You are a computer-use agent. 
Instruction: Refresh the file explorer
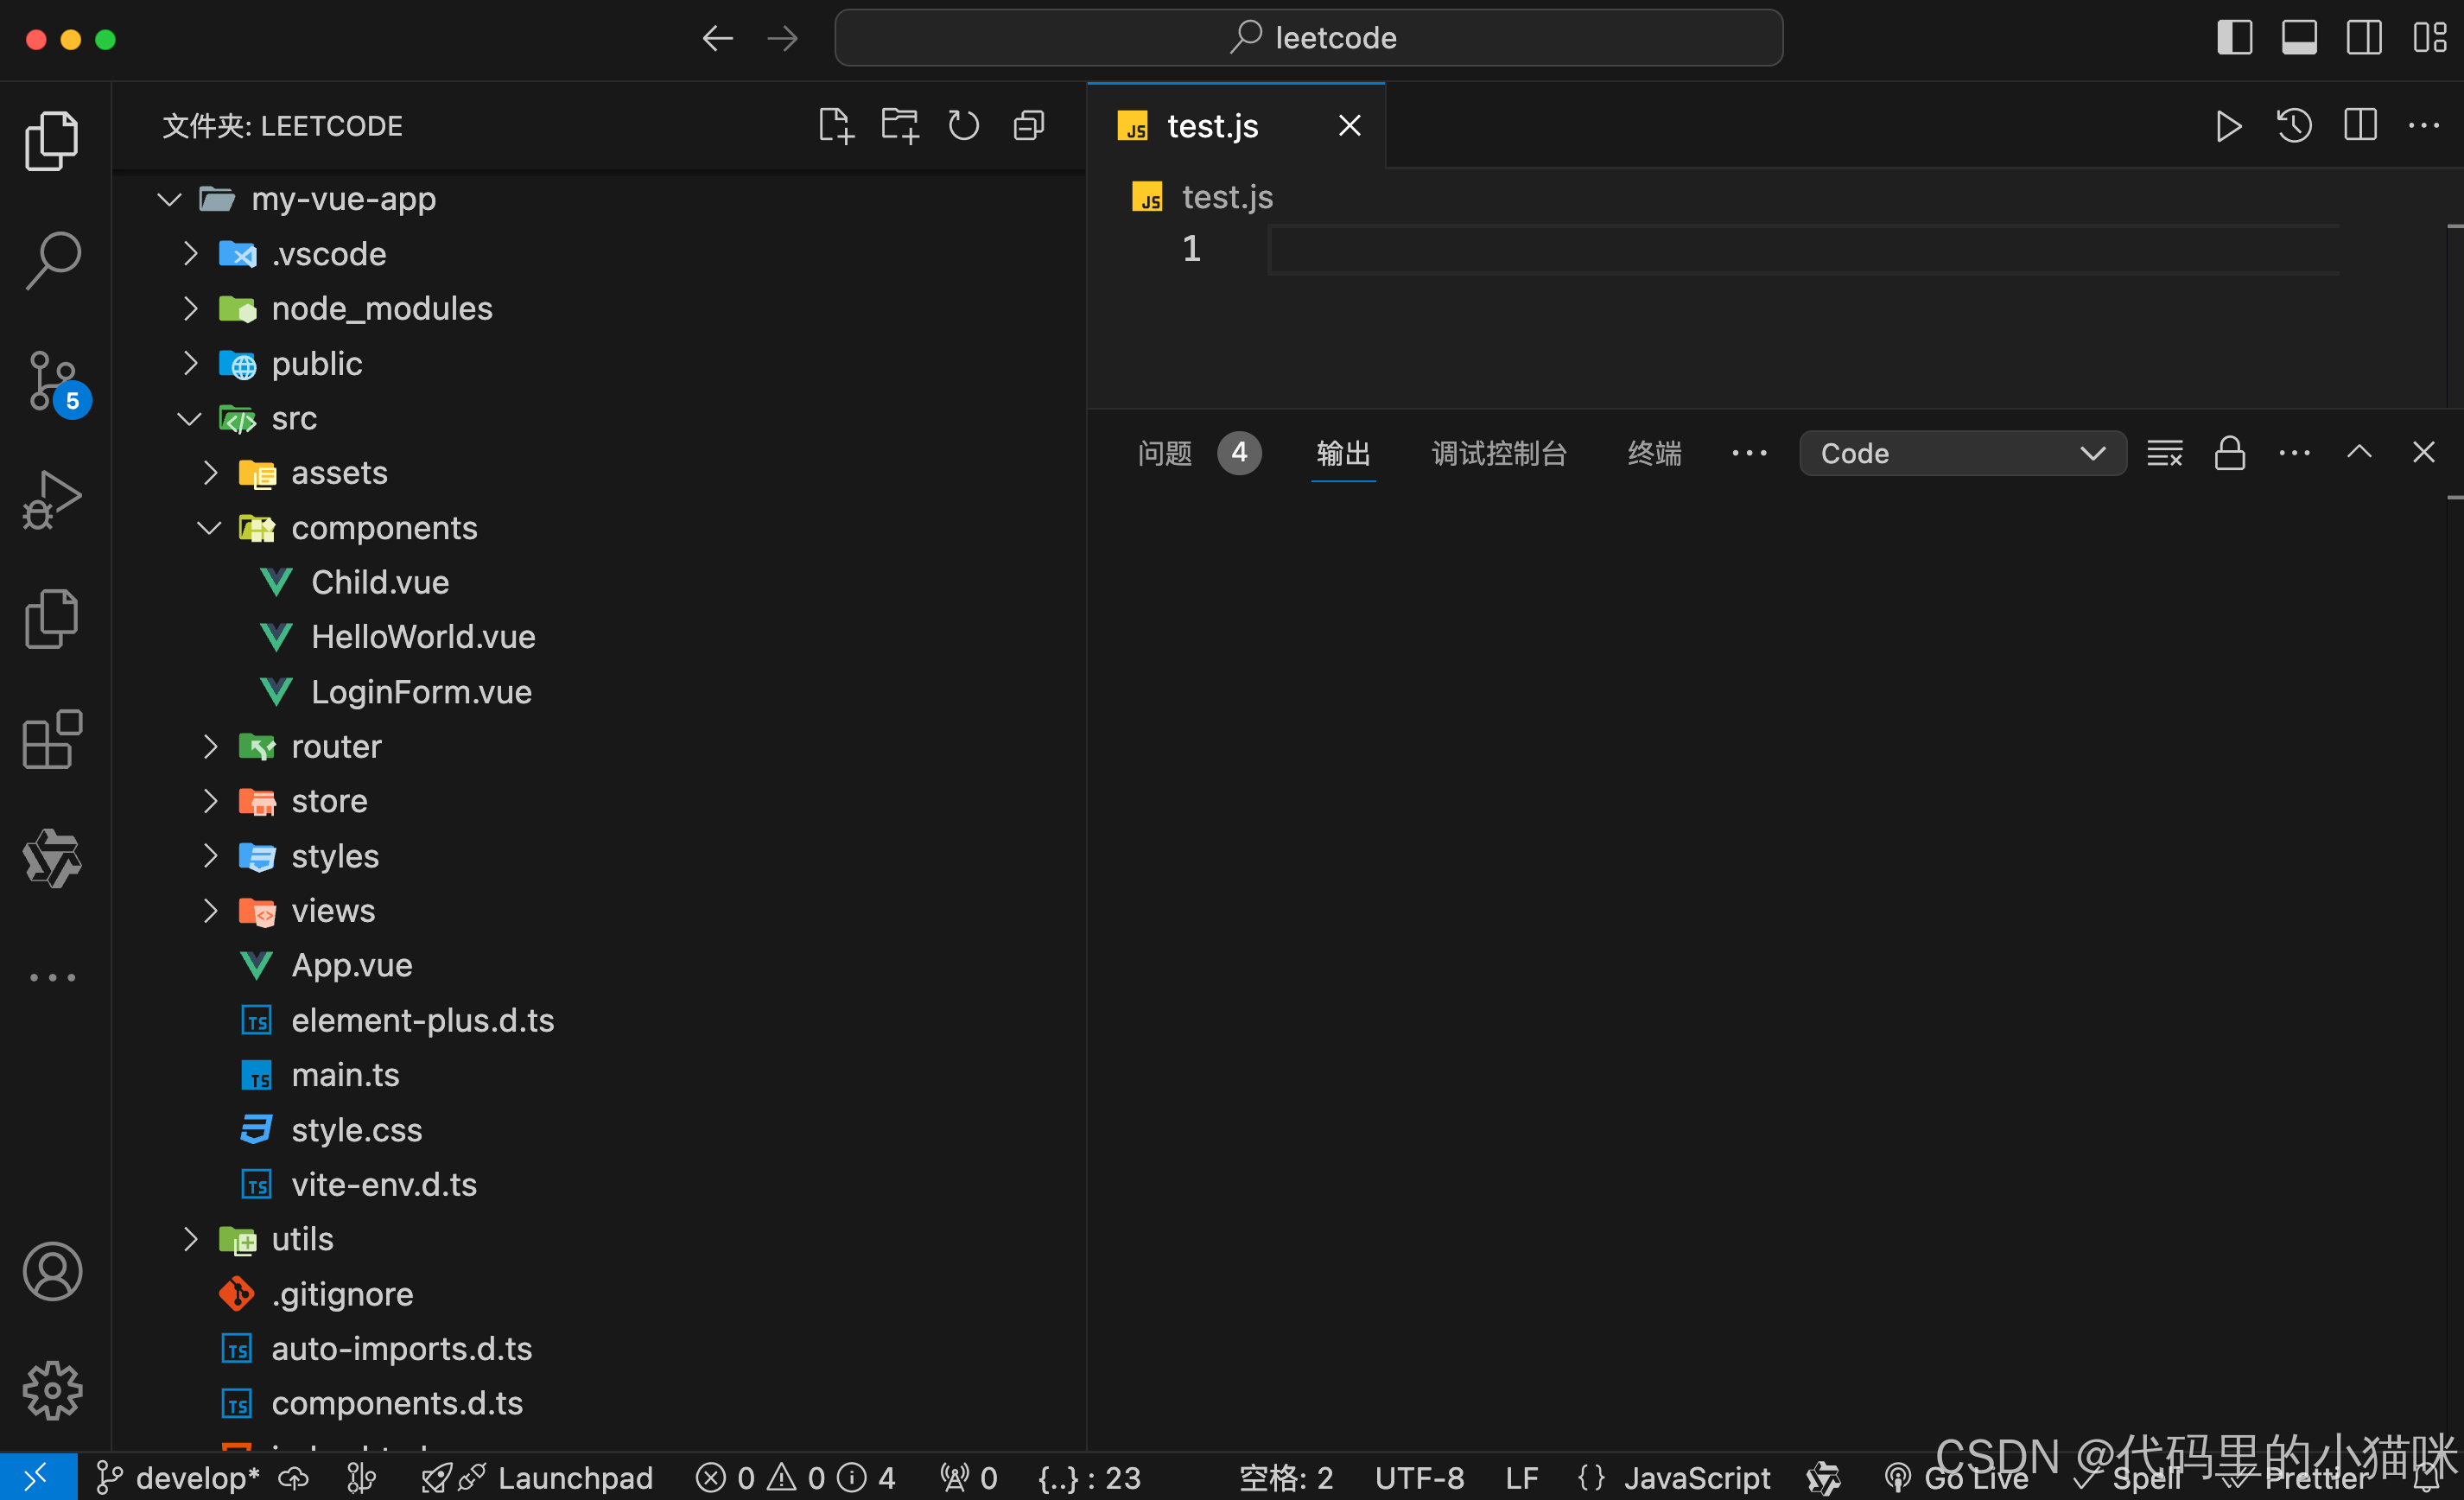[x=963, y=126]
